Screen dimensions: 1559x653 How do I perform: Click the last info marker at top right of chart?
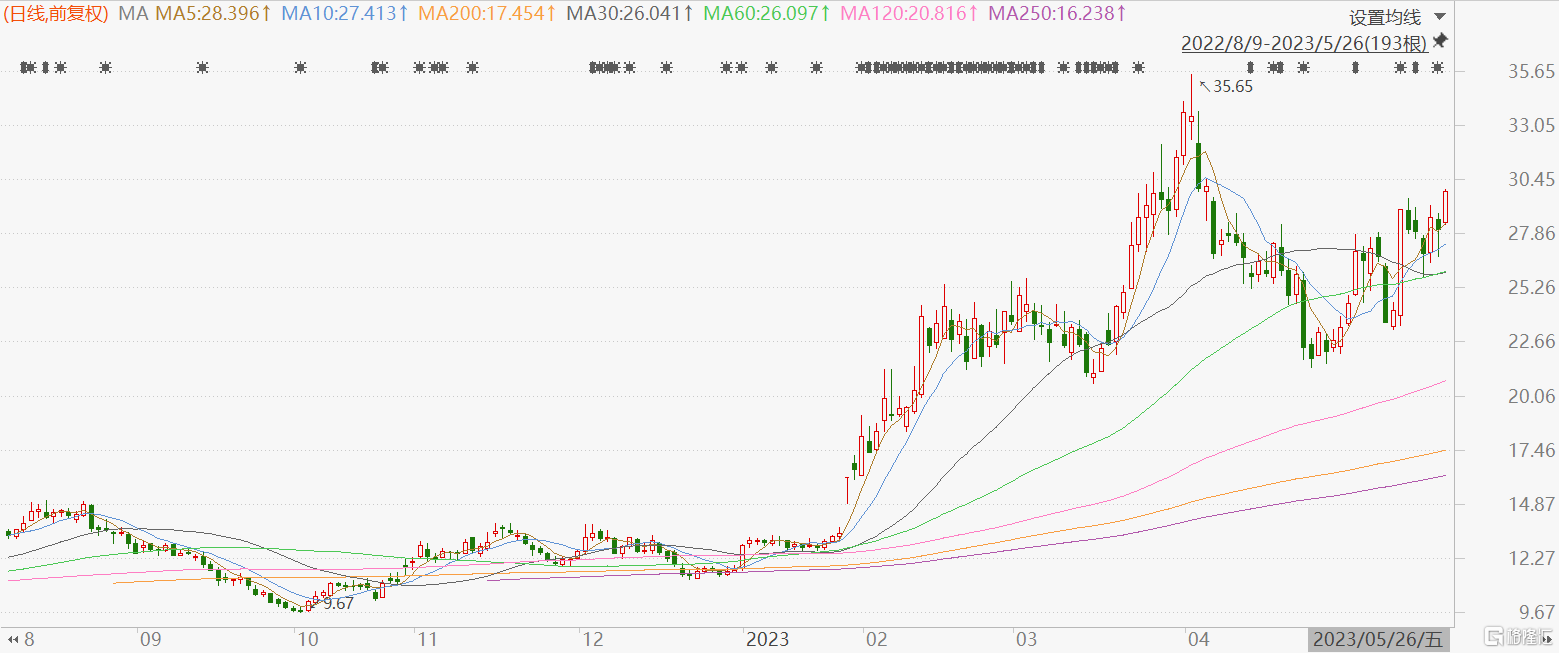1438,68
